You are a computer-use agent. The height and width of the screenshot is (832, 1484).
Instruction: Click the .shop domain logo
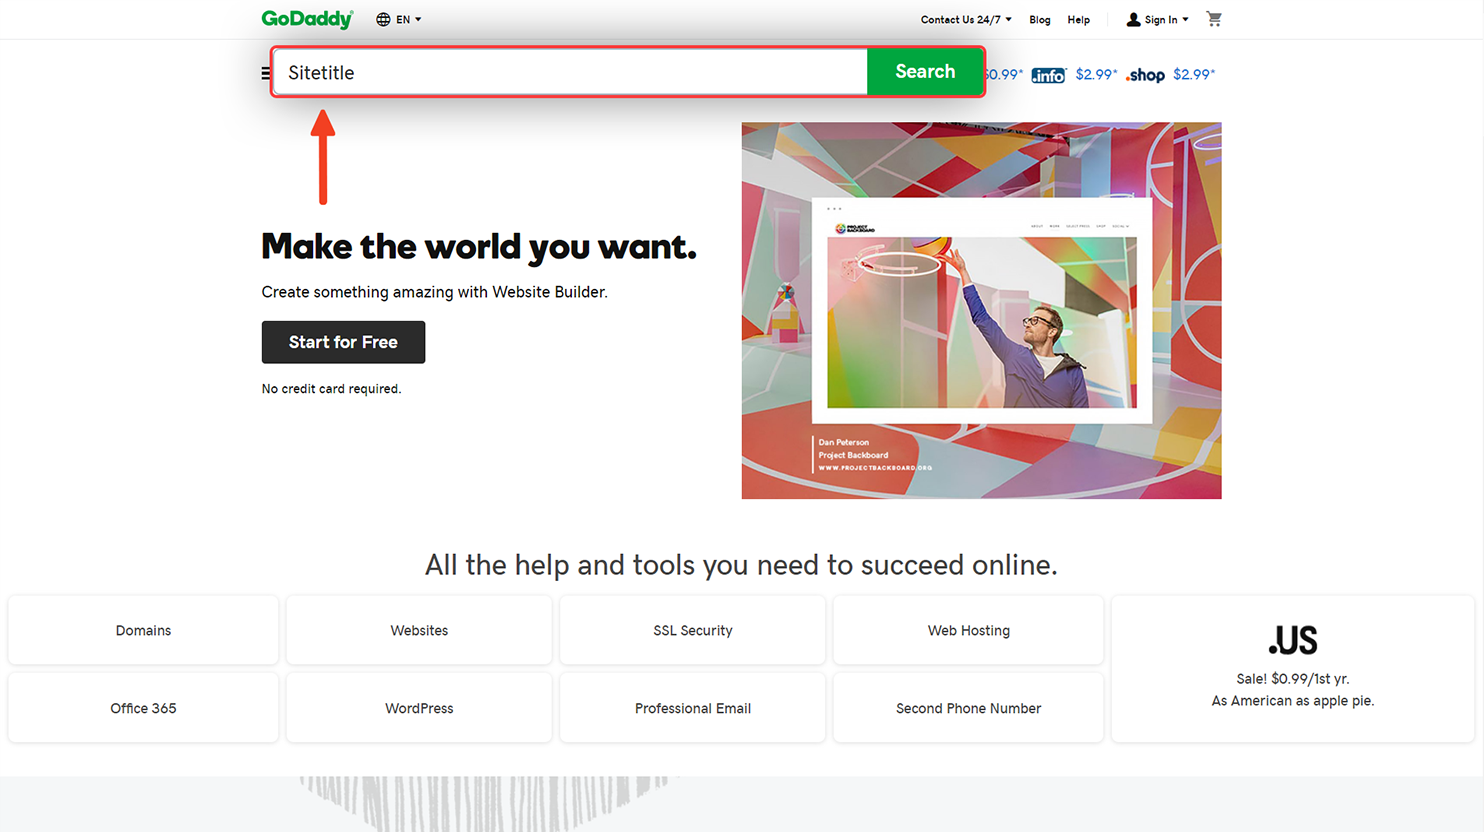click(1145, 75)
